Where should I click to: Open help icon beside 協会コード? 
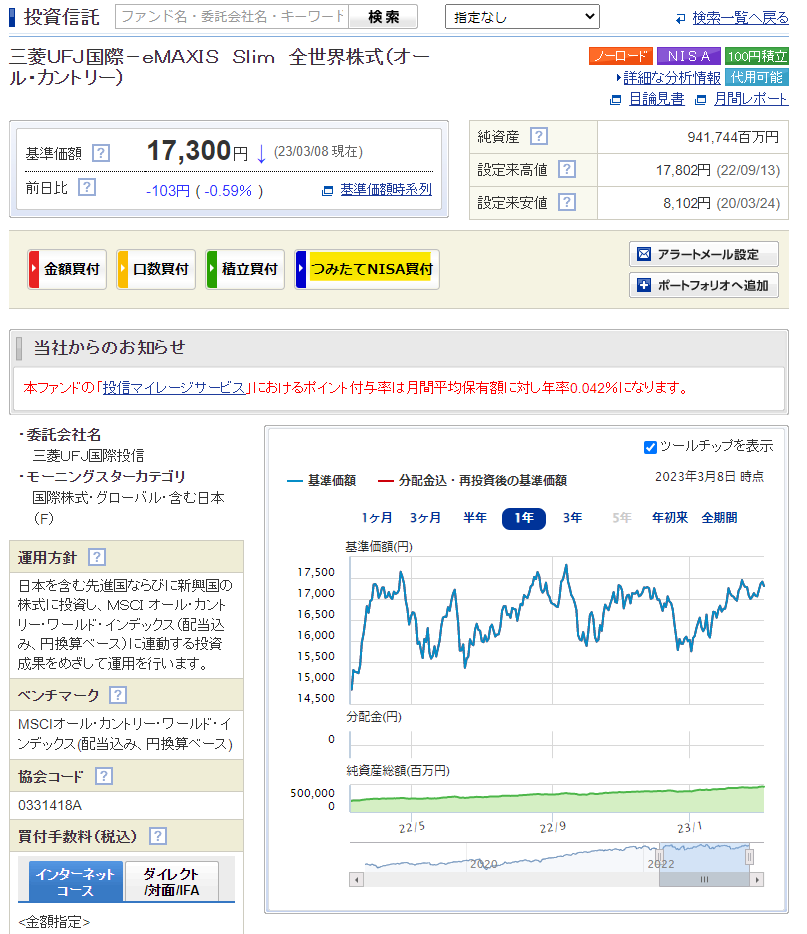(x=104, y=776)
